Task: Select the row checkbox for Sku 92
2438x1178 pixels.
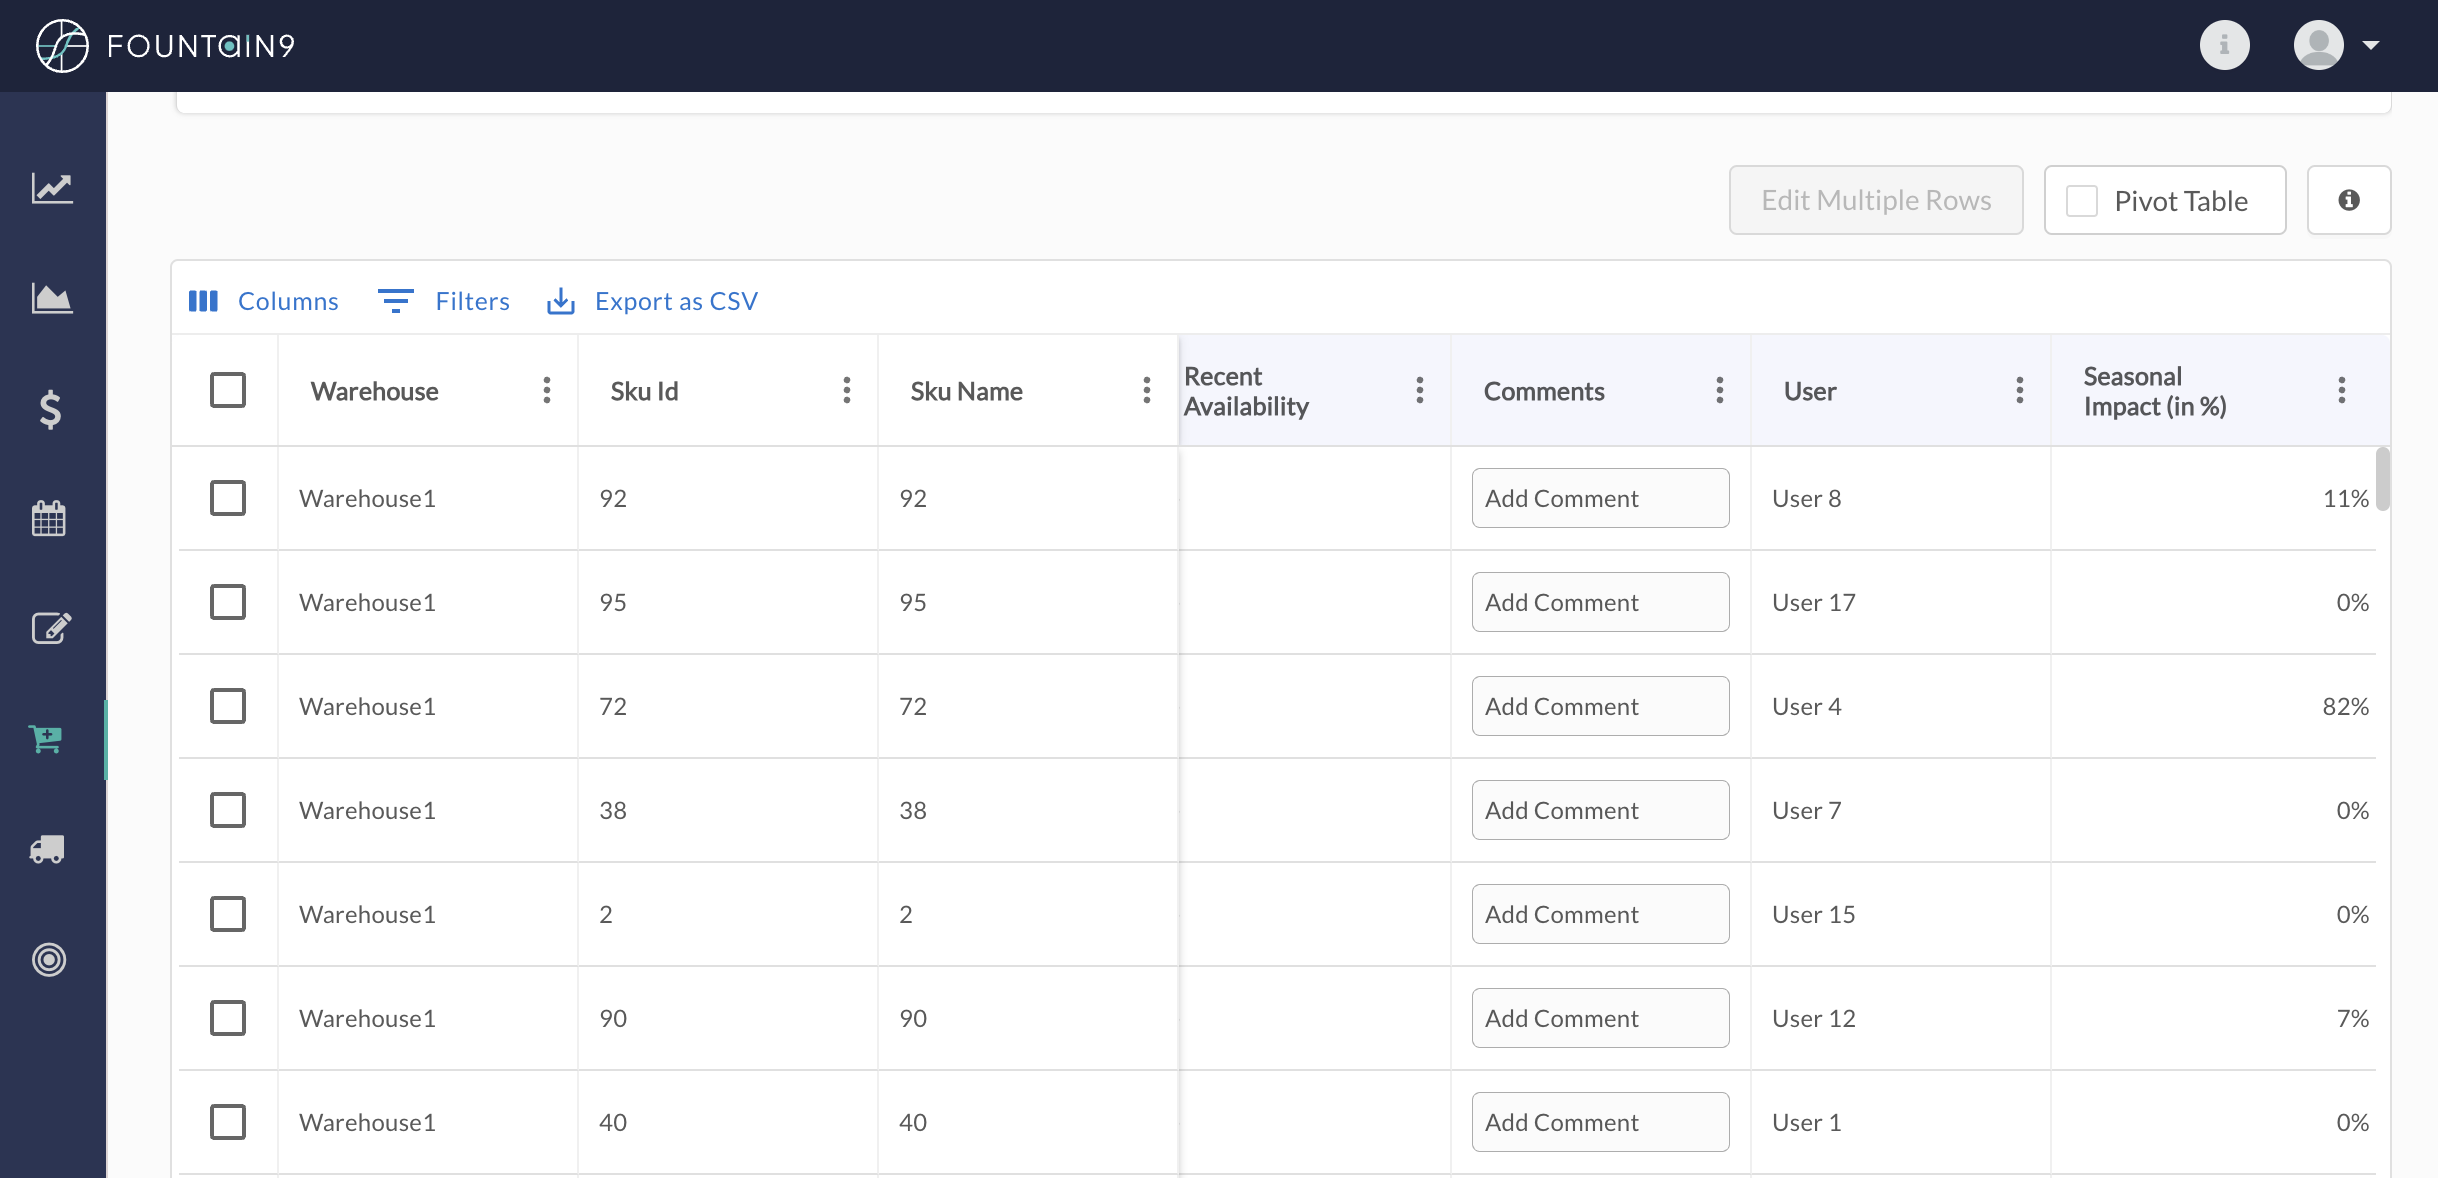Action: point(228,498)
